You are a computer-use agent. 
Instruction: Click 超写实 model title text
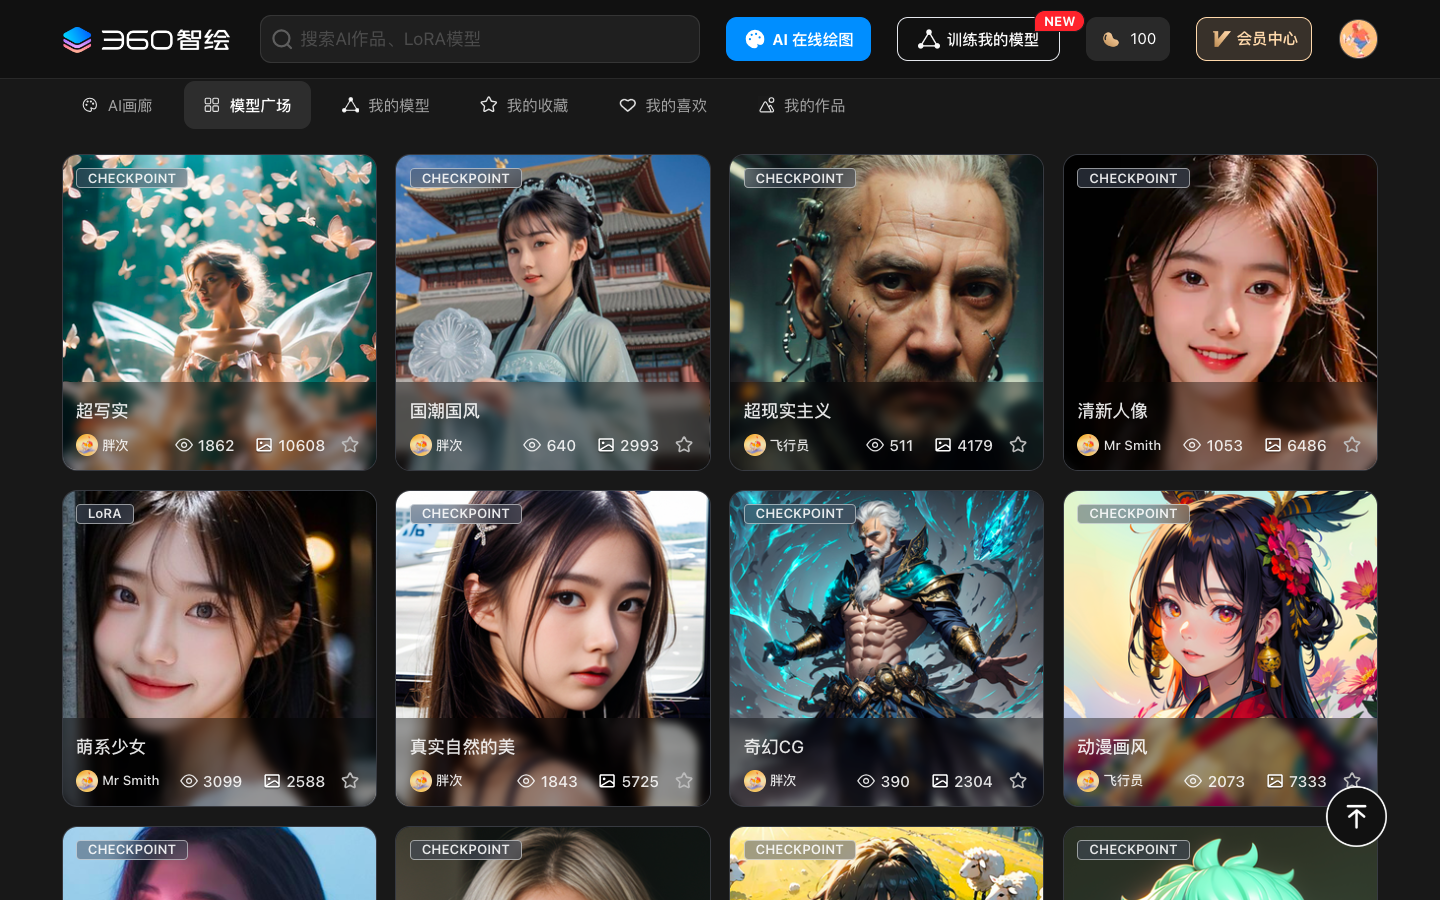point(102,411)
